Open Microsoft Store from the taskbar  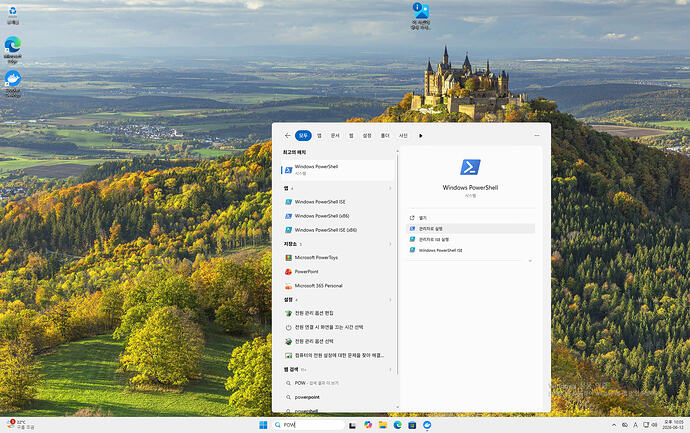point(412,425)
